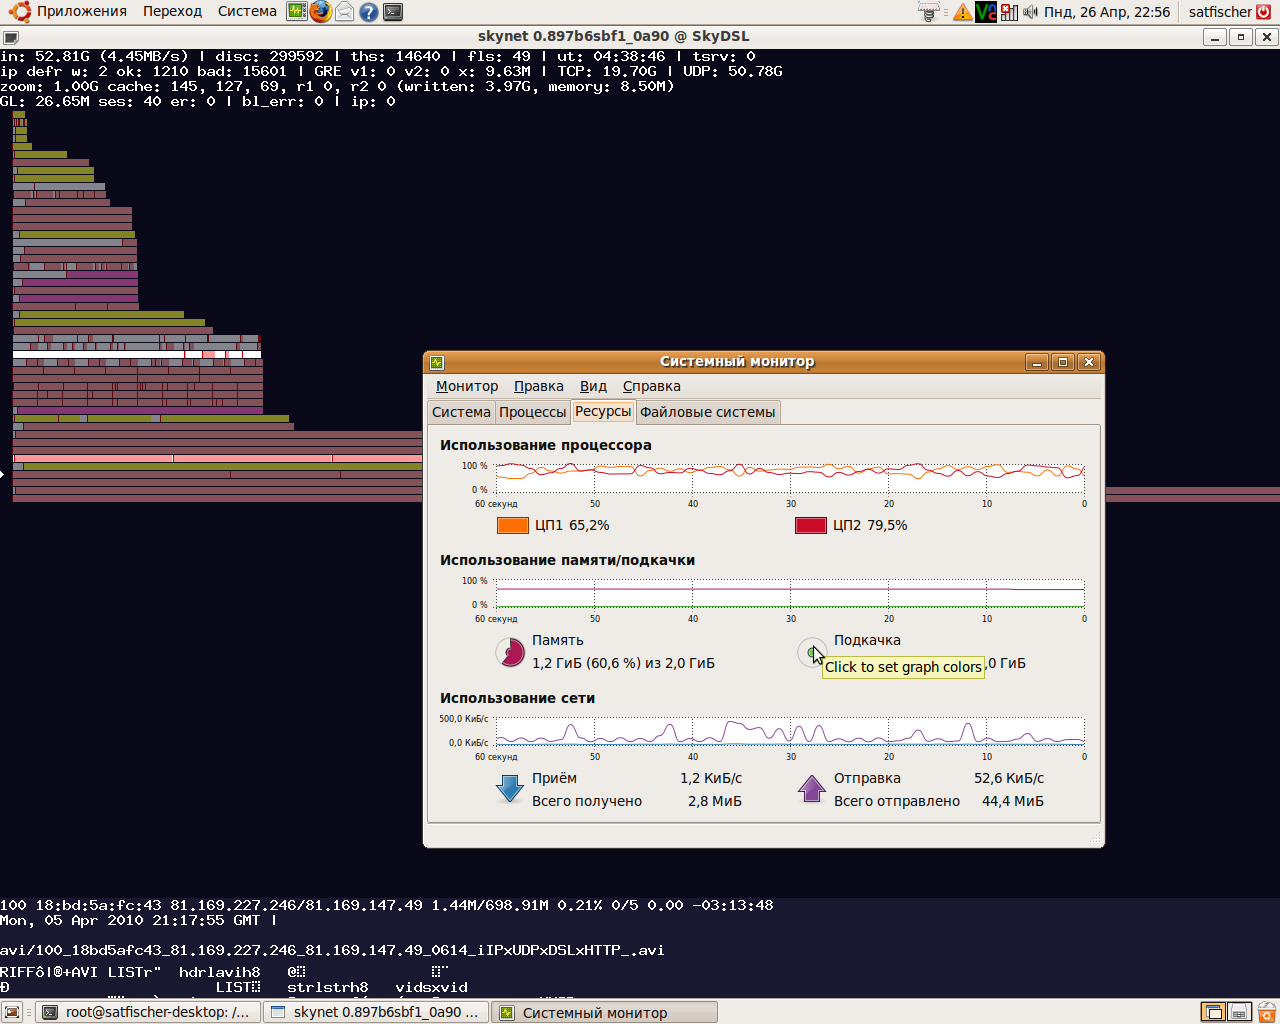Expand the Система panel menu
Screen dimensions: 1280x1024
[x=247, y=12]
